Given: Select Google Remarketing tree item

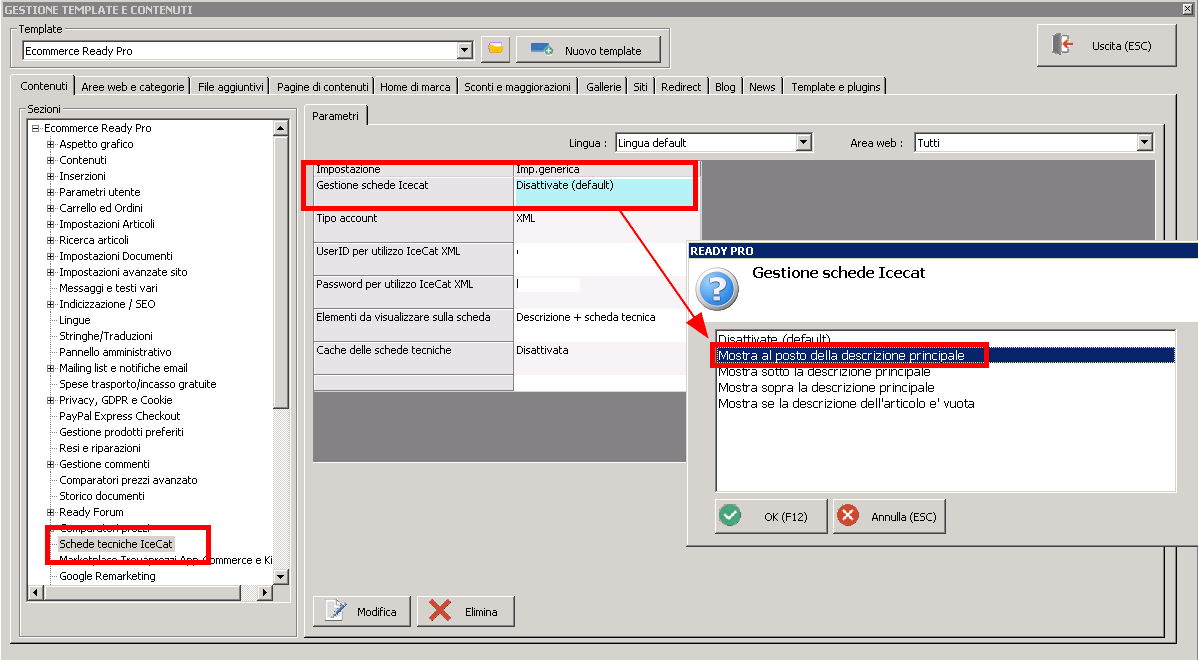Looking at the screenshot, I should click(108, 576).
